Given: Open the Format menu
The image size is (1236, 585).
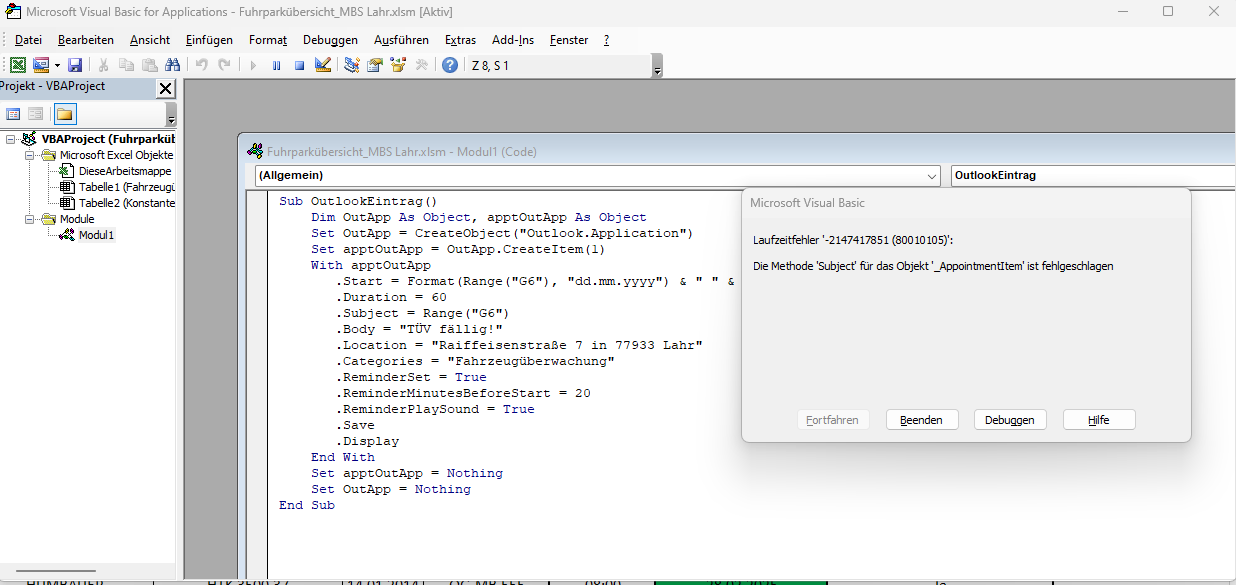Looking at the screenshot, I should pyautogui.click(x=268, y=40).
